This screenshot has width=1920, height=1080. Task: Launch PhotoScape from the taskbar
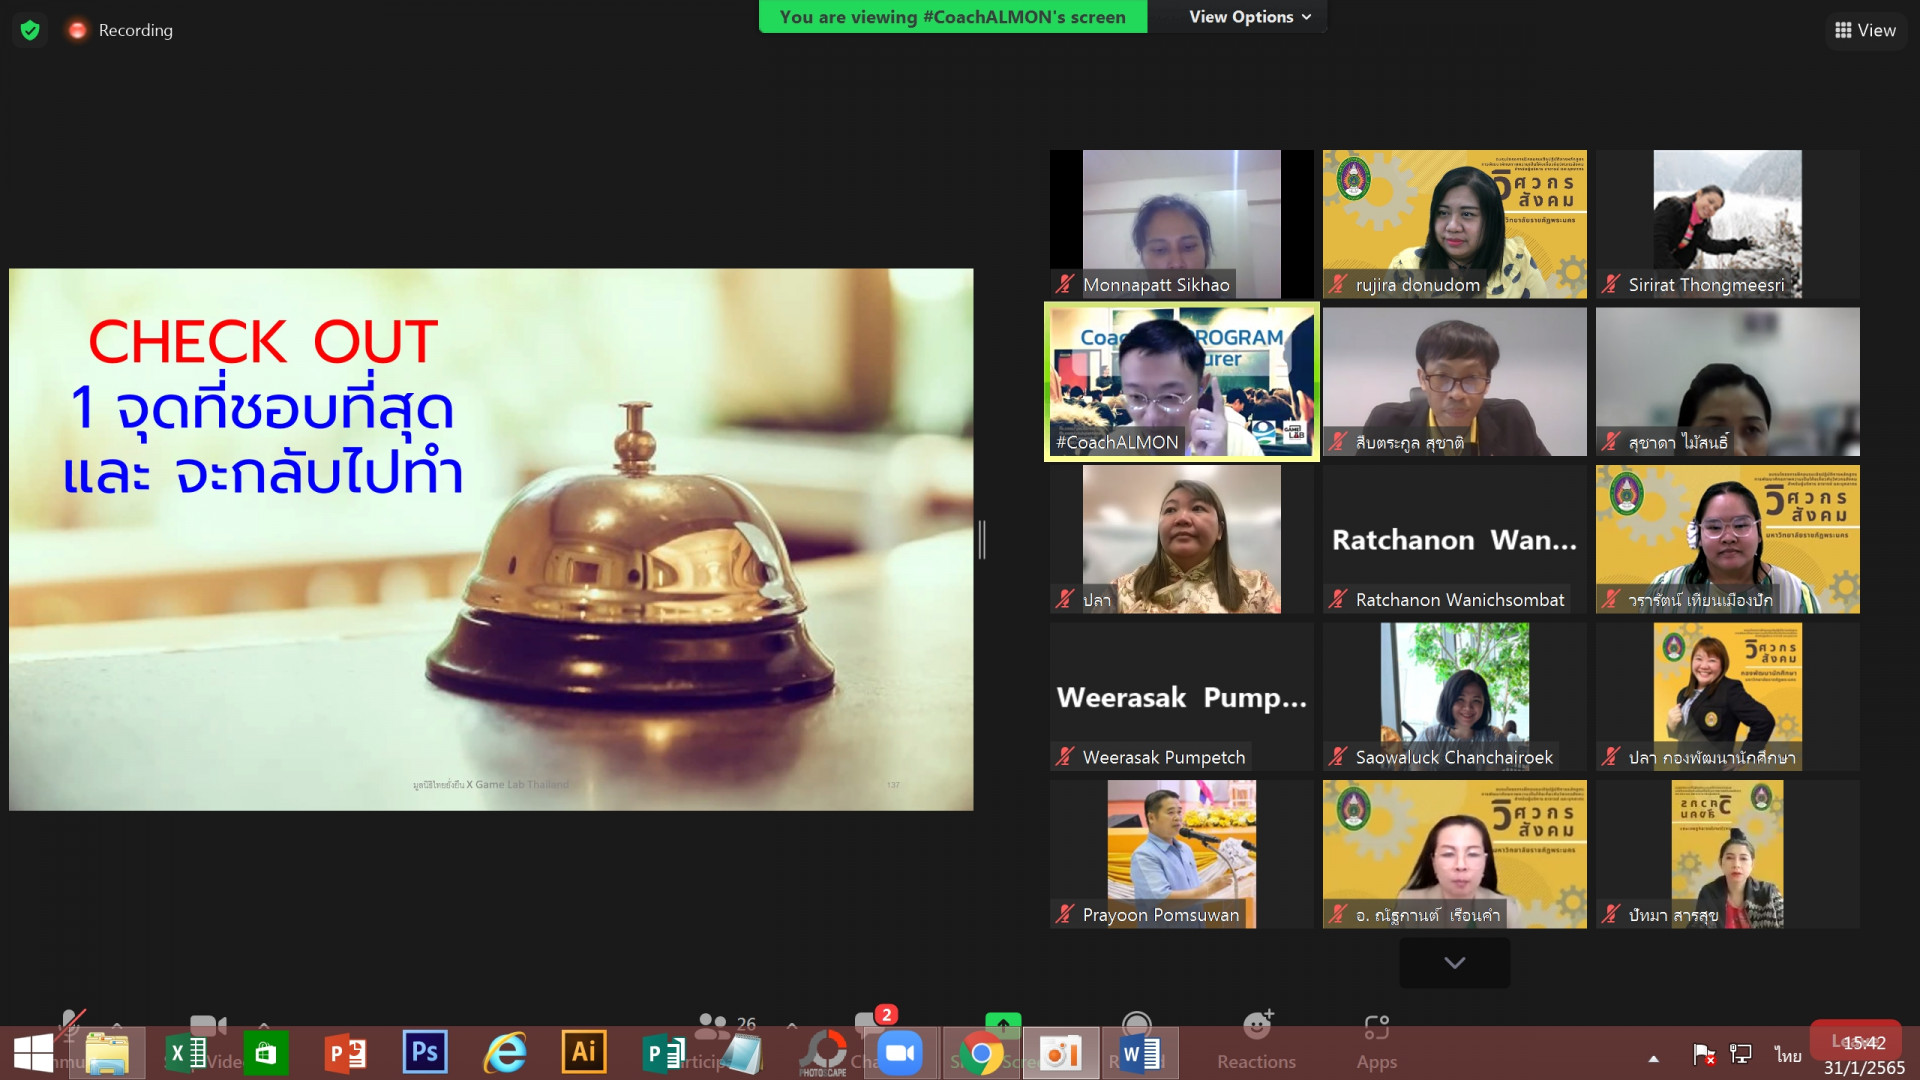coord(823,1054)
